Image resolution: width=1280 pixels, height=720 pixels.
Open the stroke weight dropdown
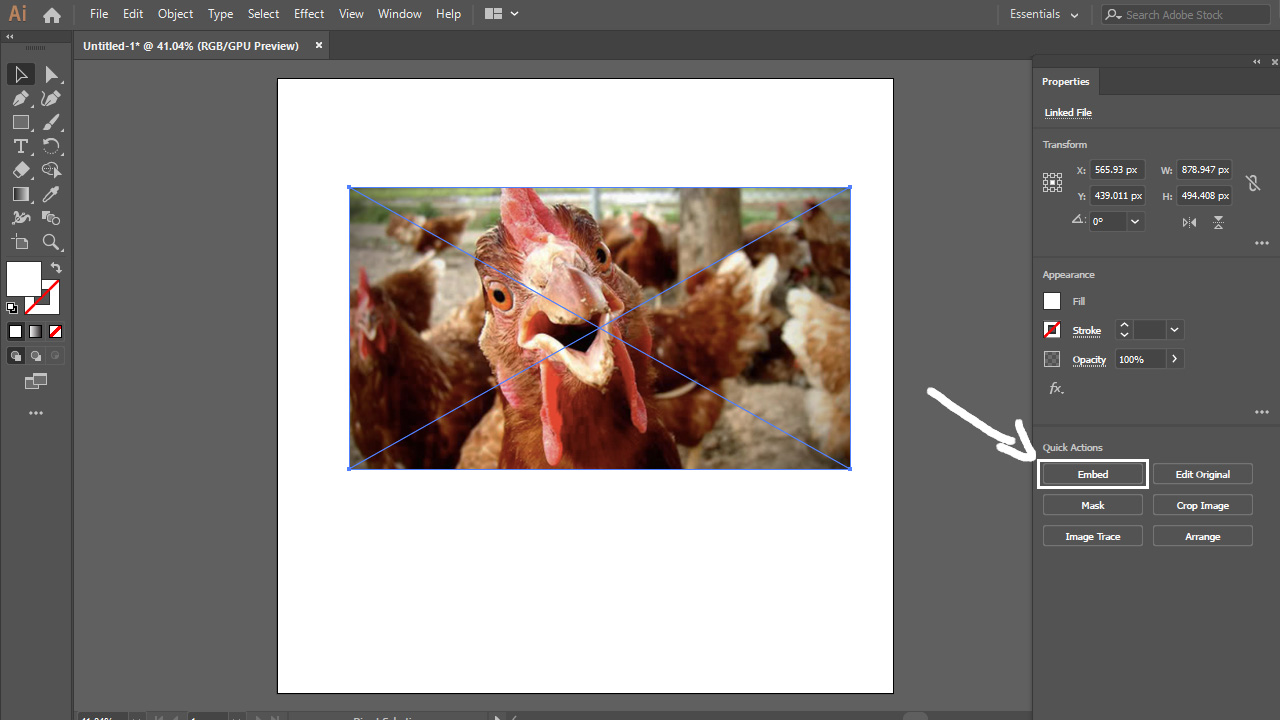[1174, 330]
